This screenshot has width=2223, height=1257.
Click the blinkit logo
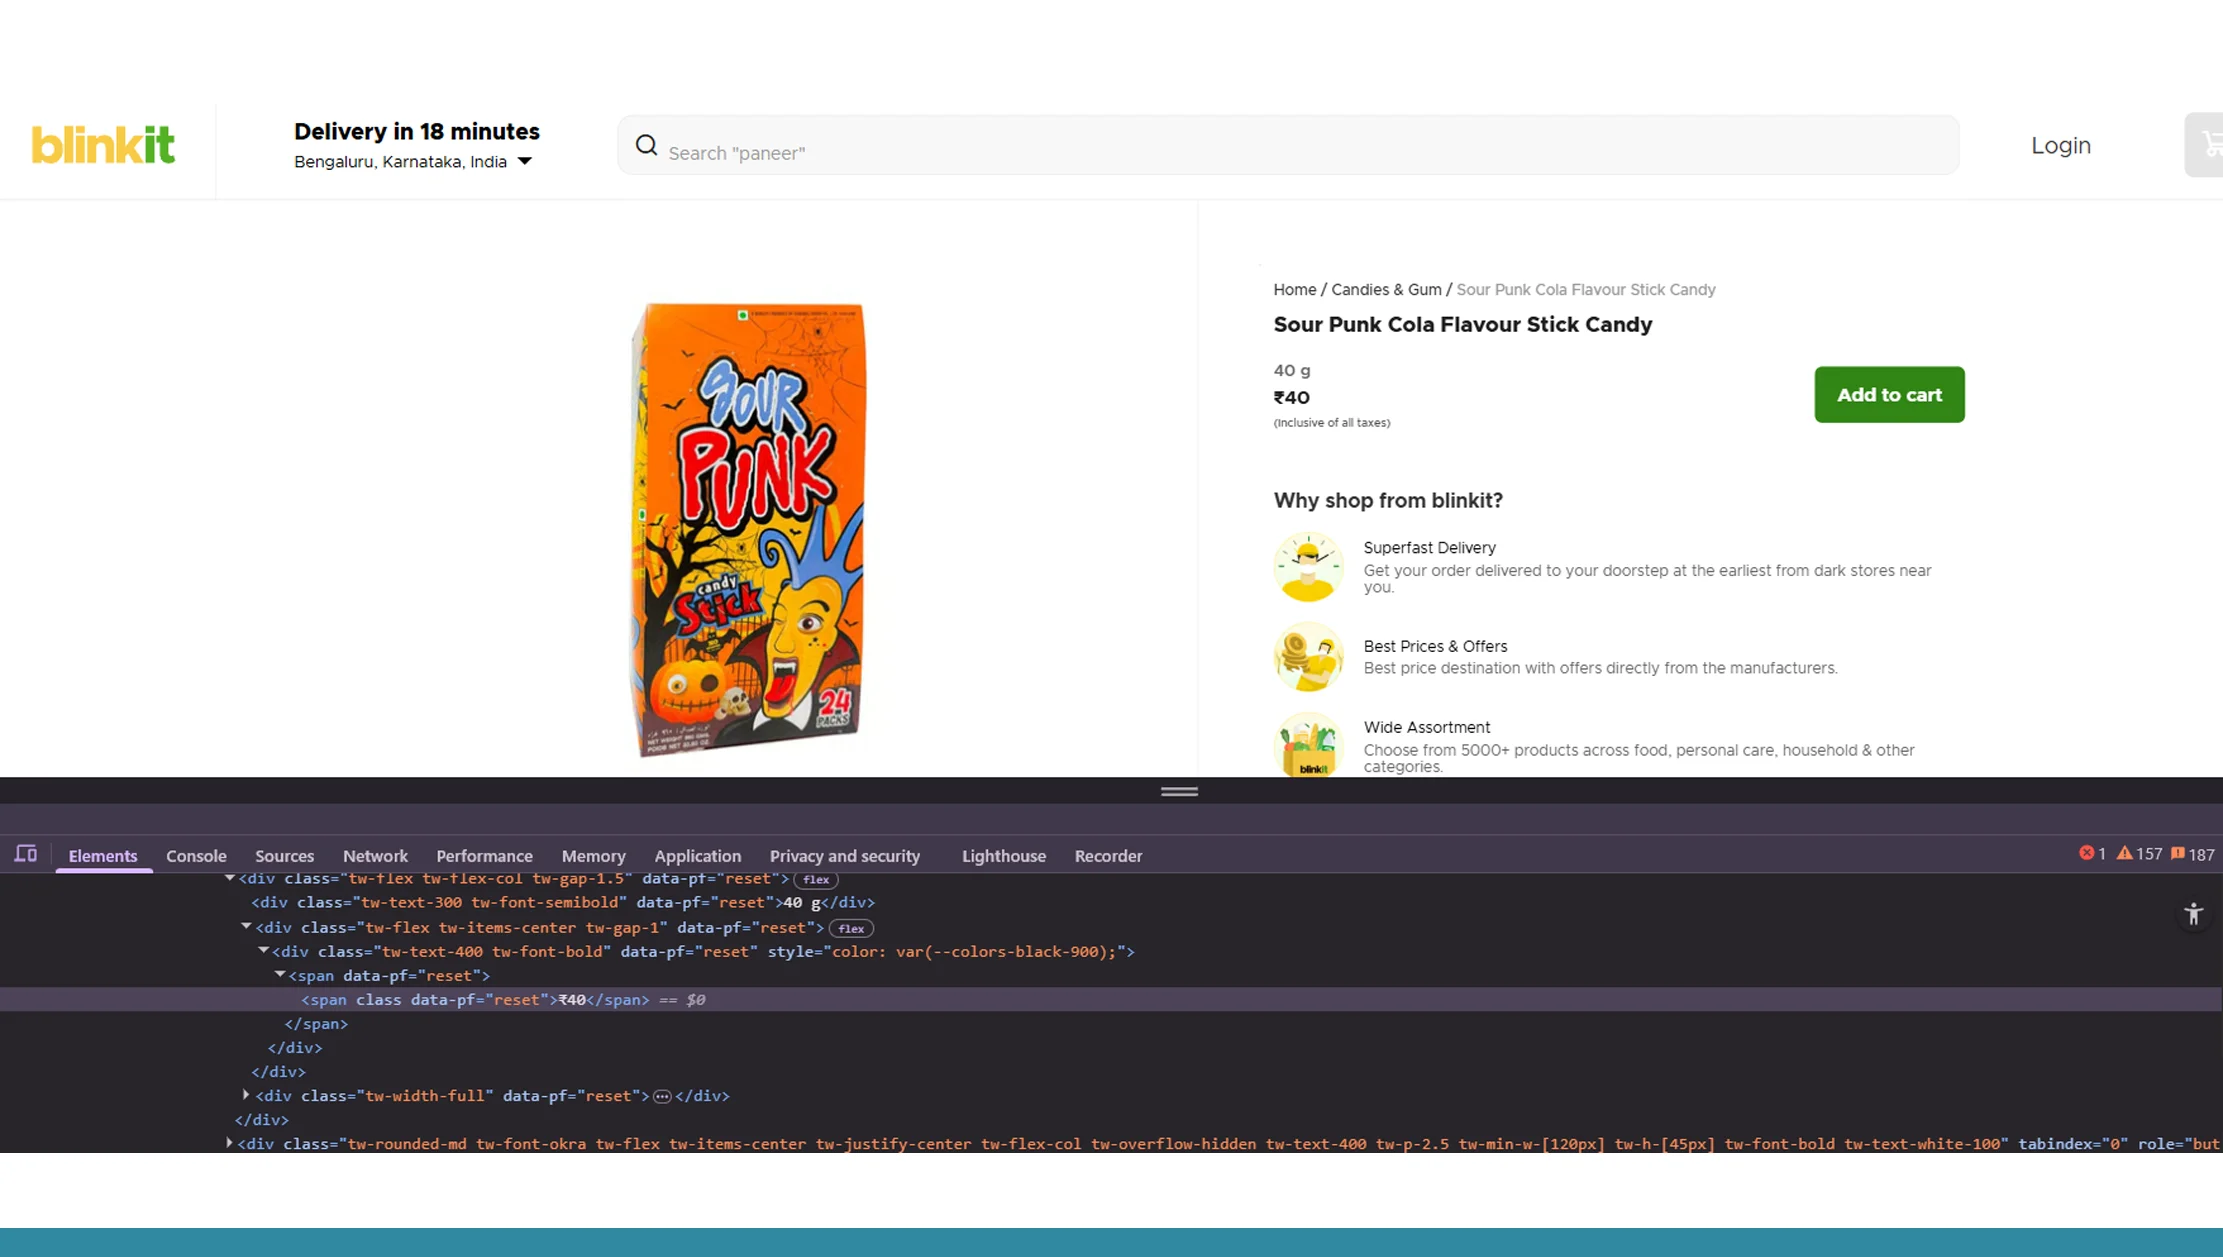click(103, 145)
